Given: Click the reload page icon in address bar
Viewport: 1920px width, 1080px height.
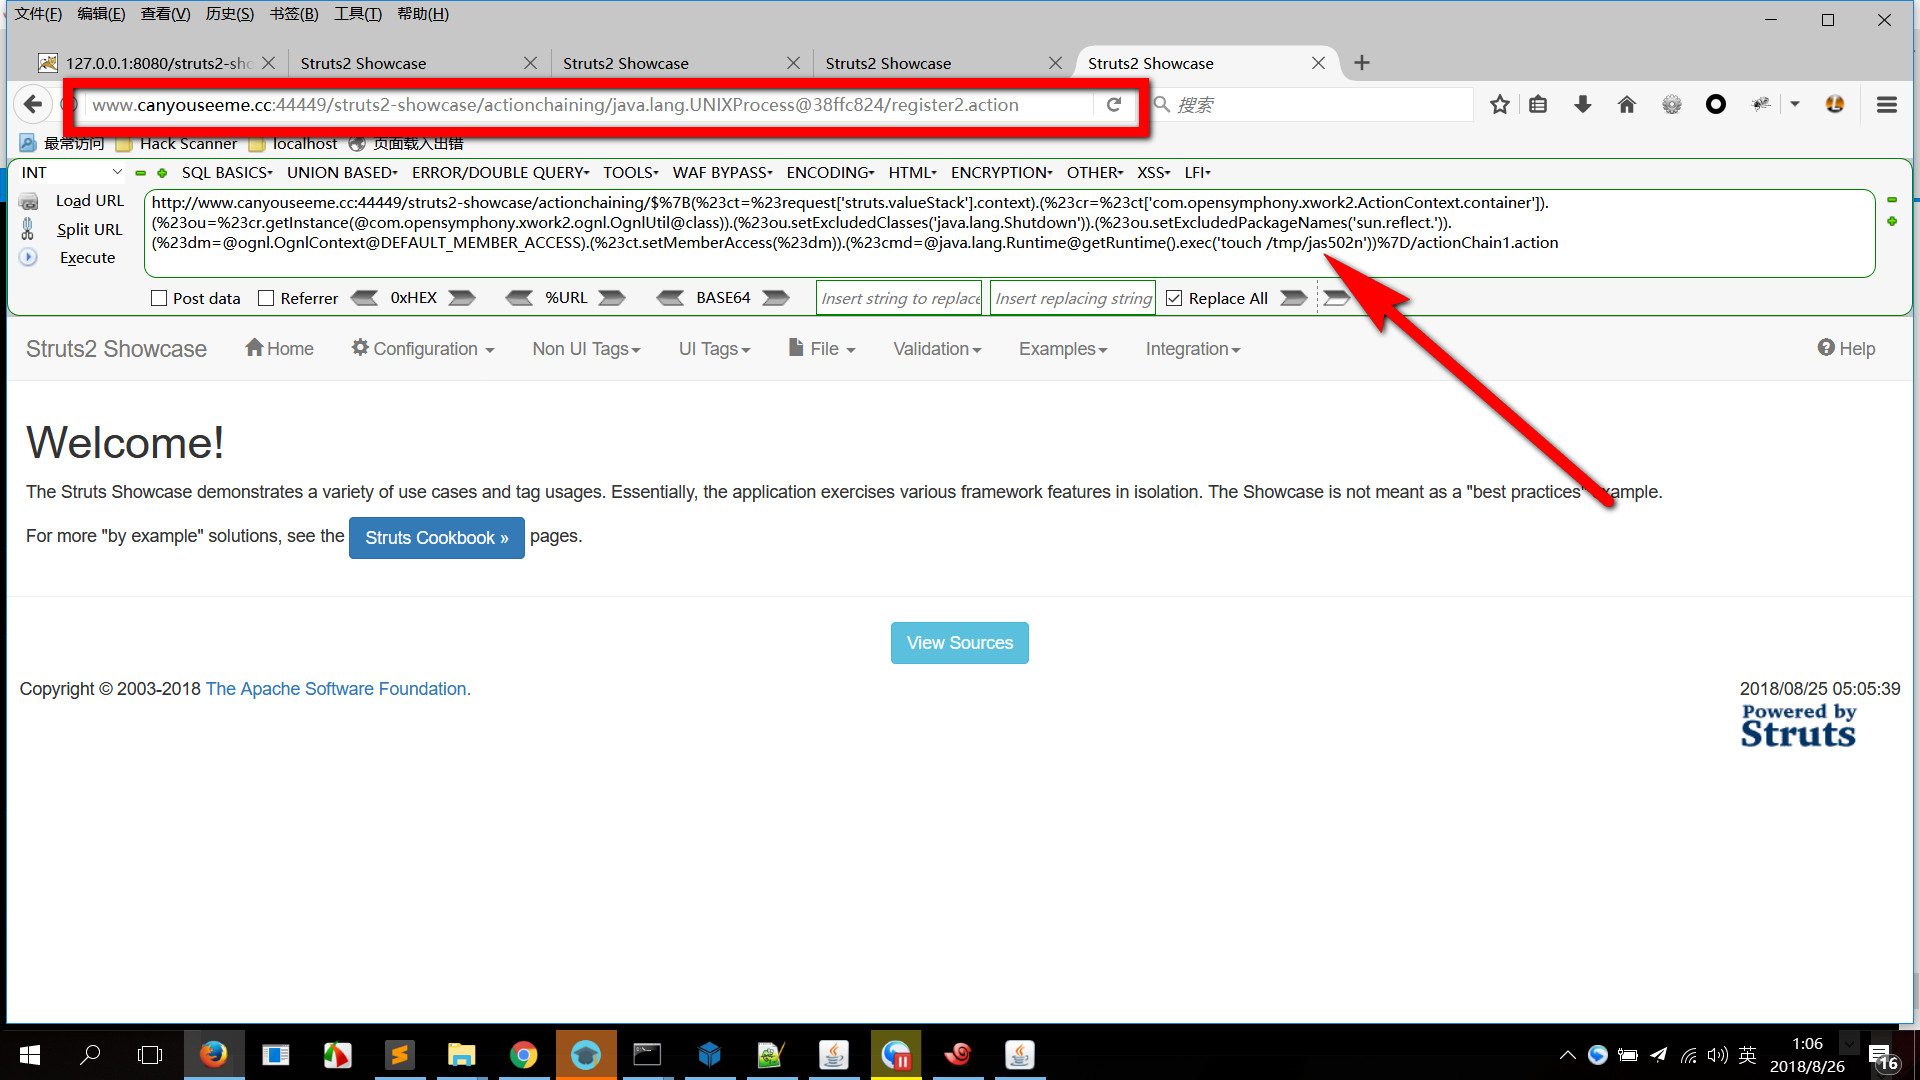Looking at the screenshot, I should (x=1113, y=105).
